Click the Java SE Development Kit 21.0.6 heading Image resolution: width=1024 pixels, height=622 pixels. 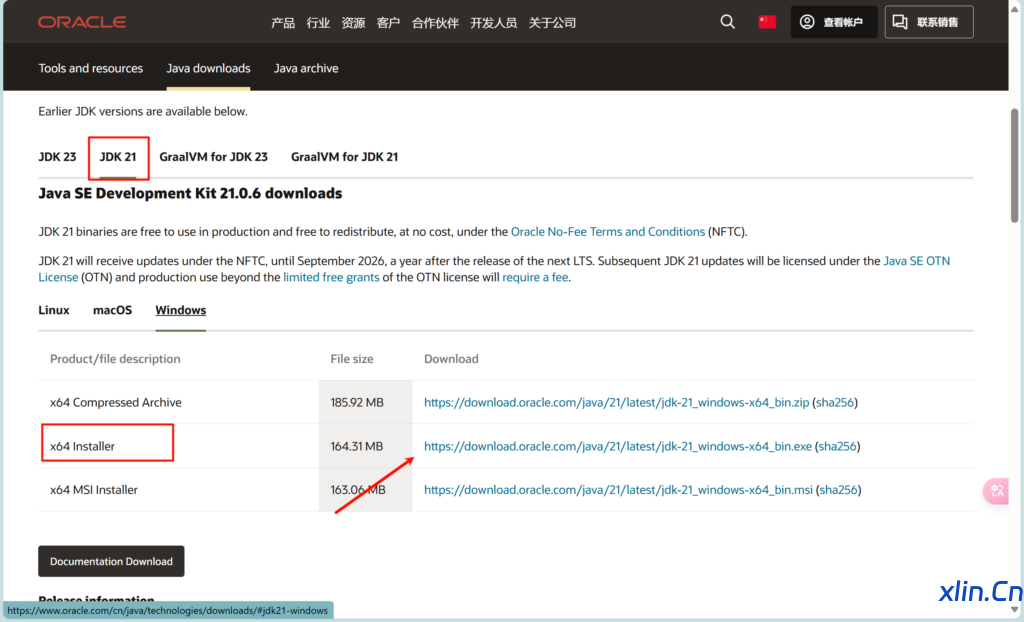(190, 193)
